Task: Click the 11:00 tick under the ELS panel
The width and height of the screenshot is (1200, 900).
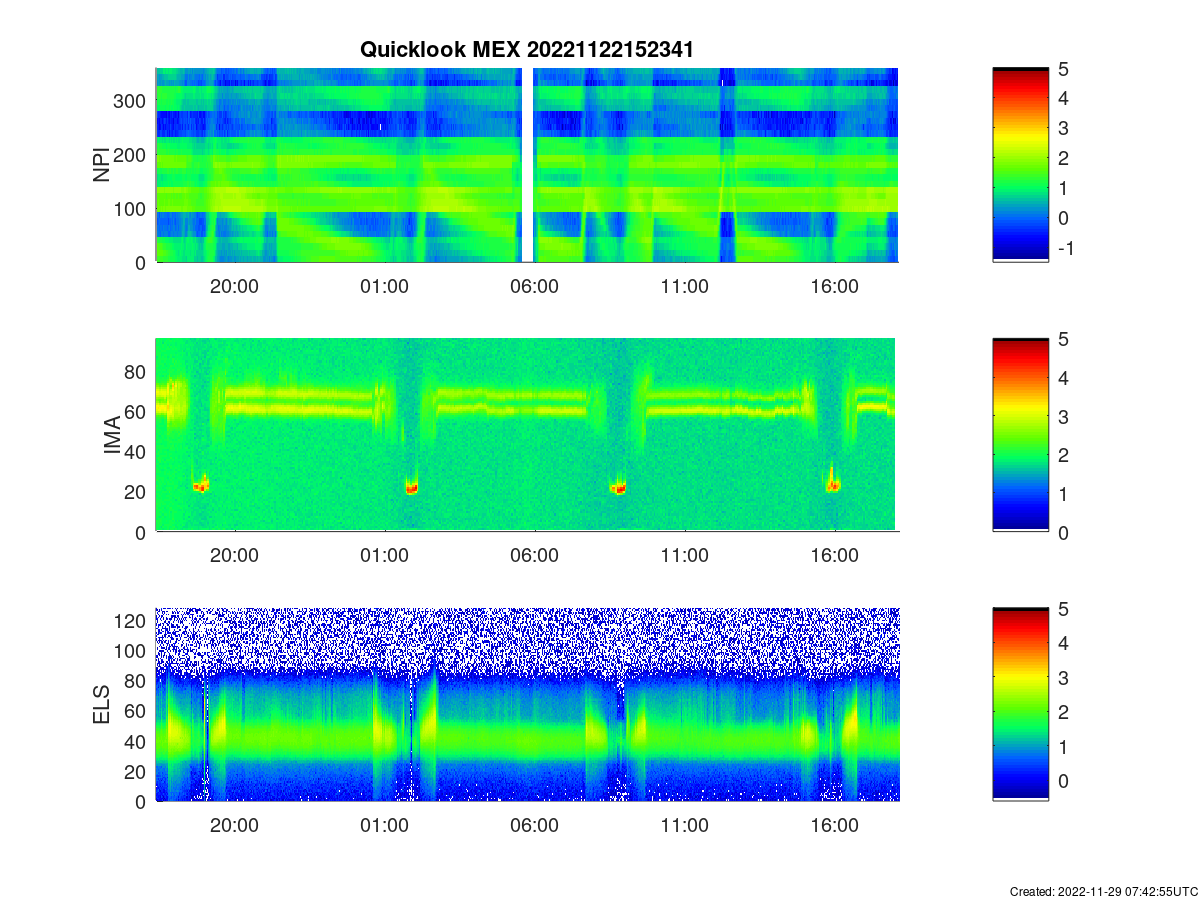Action: pyautogui.click(x=684, y=826)
